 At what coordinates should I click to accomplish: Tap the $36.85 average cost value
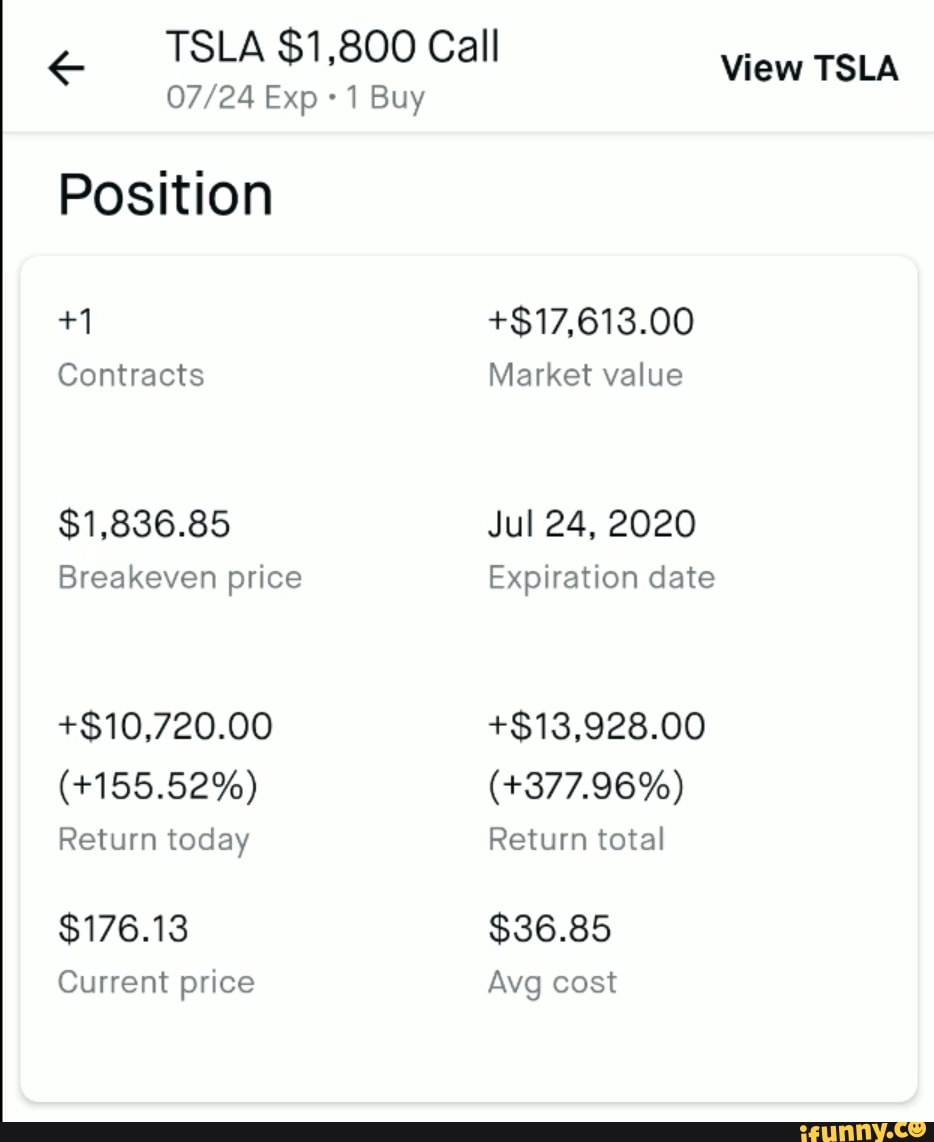(x=550, y=929)
